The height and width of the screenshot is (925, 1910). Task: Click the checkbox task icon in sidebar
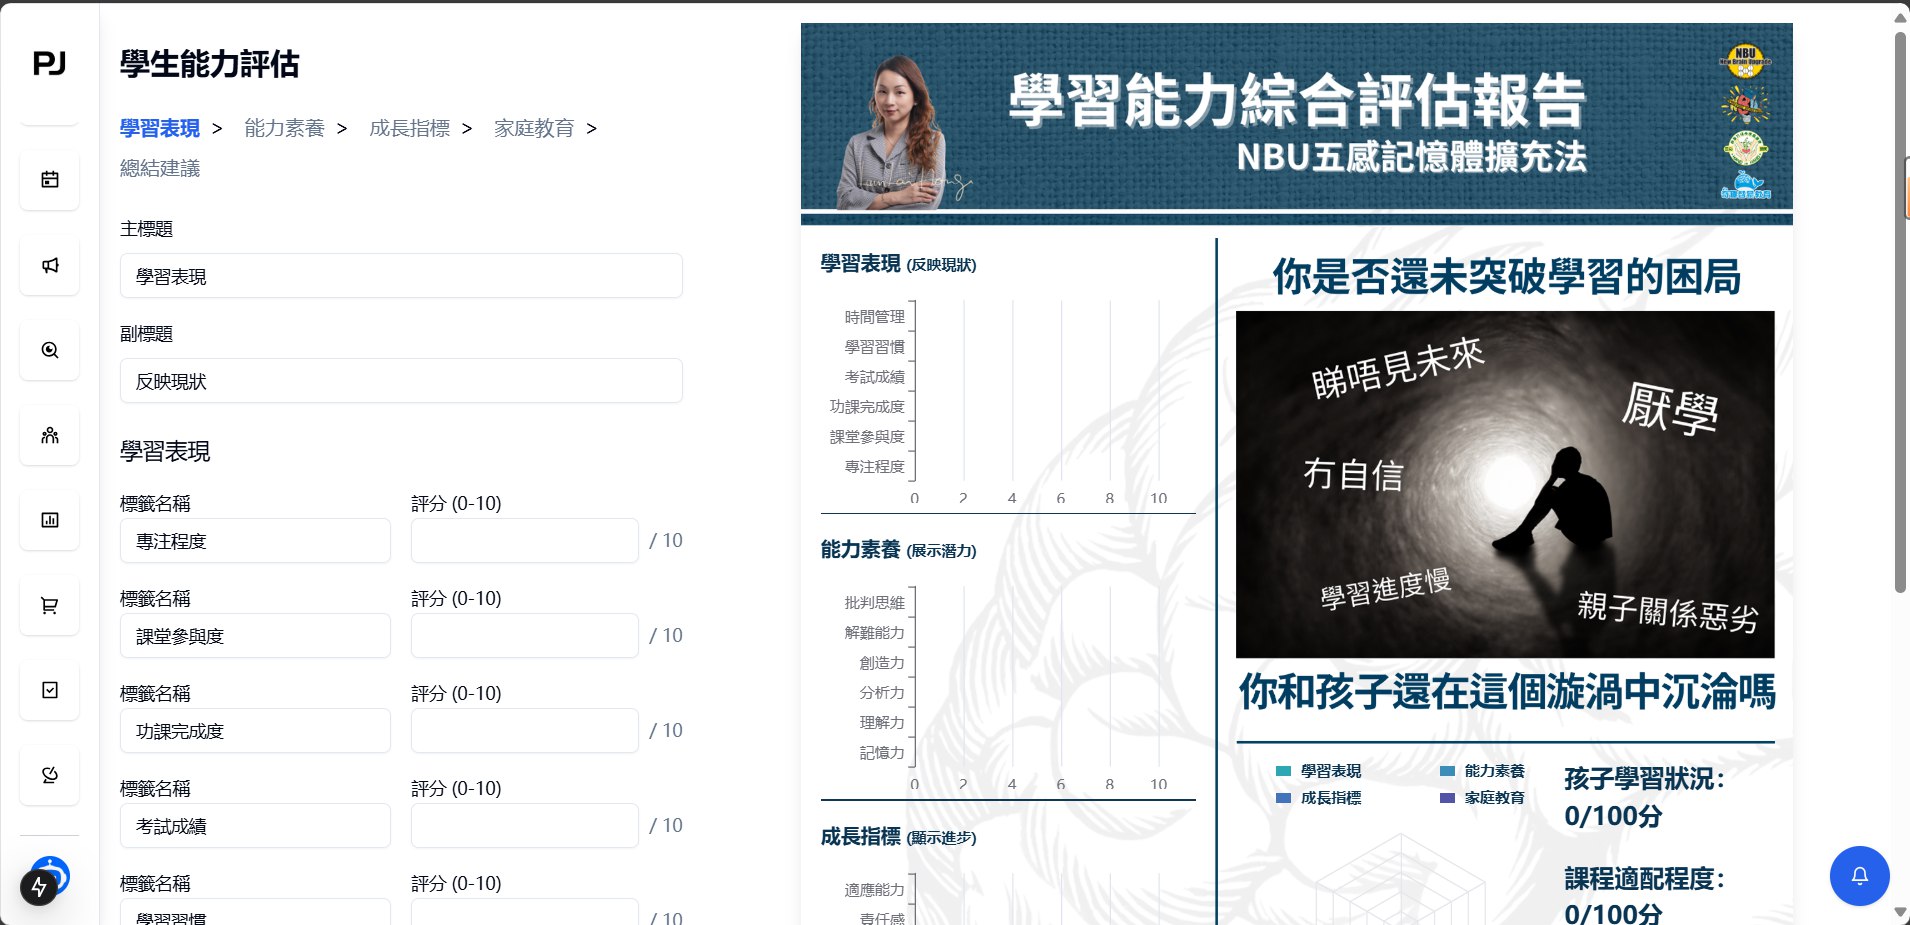pos(50,690)
